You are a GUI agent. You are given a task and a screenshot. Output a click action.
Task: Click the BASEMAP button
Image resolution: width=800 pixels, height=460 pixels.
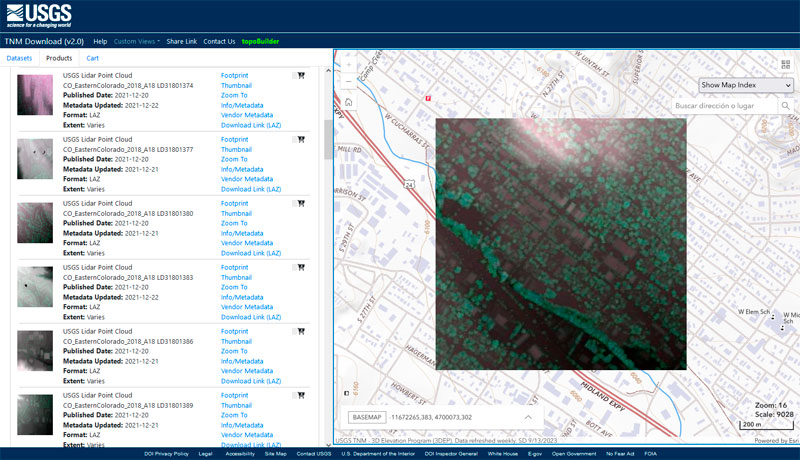(x=367, y=417)
